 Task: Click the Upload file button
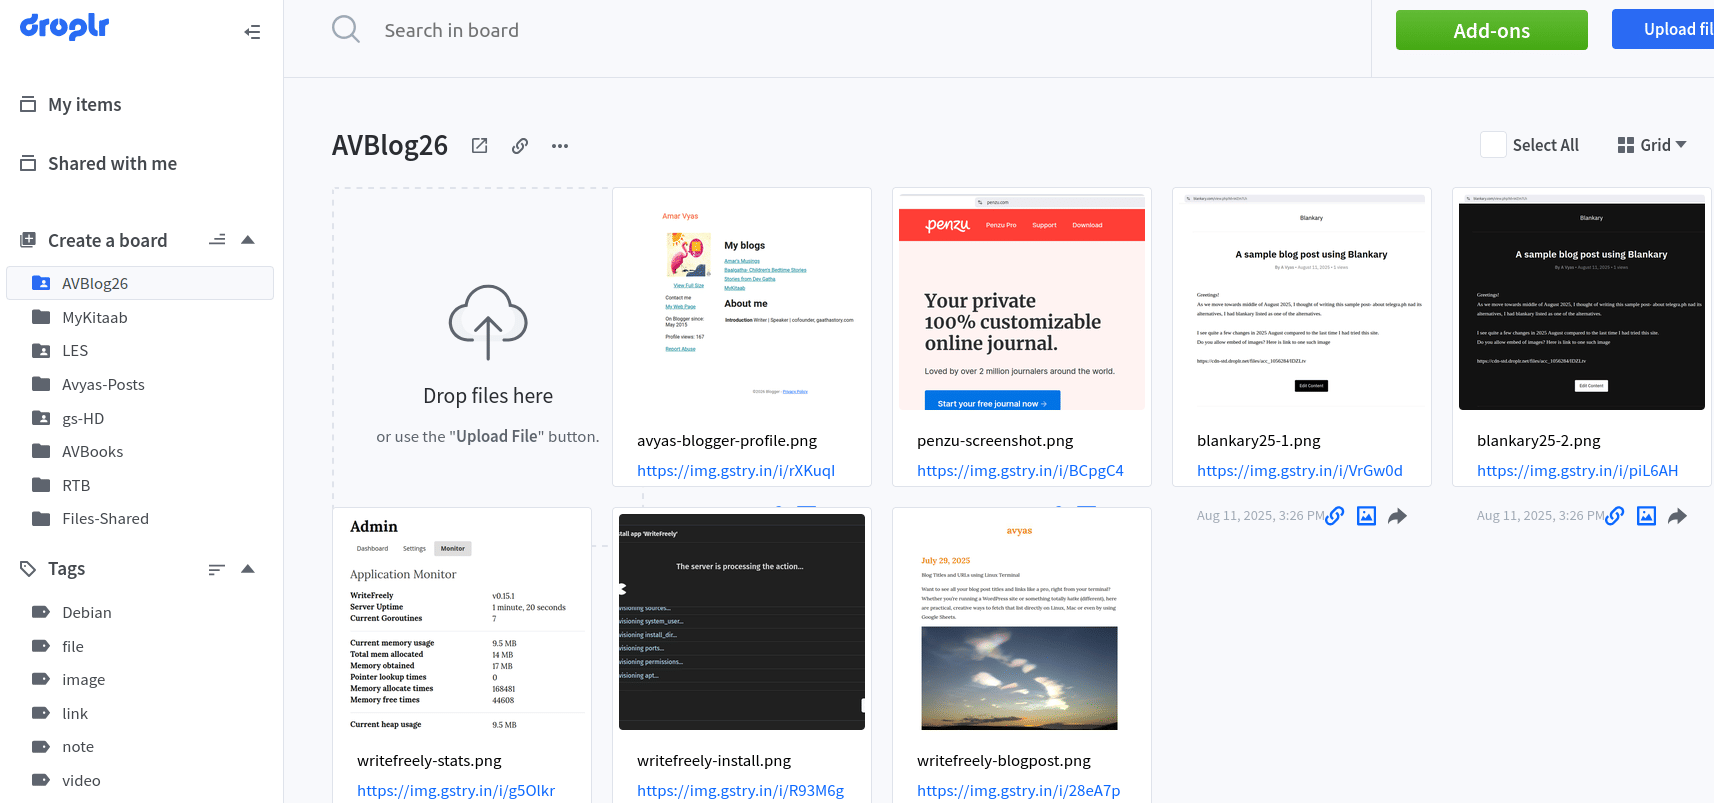pyautogui.click(x=1663, y=29)
